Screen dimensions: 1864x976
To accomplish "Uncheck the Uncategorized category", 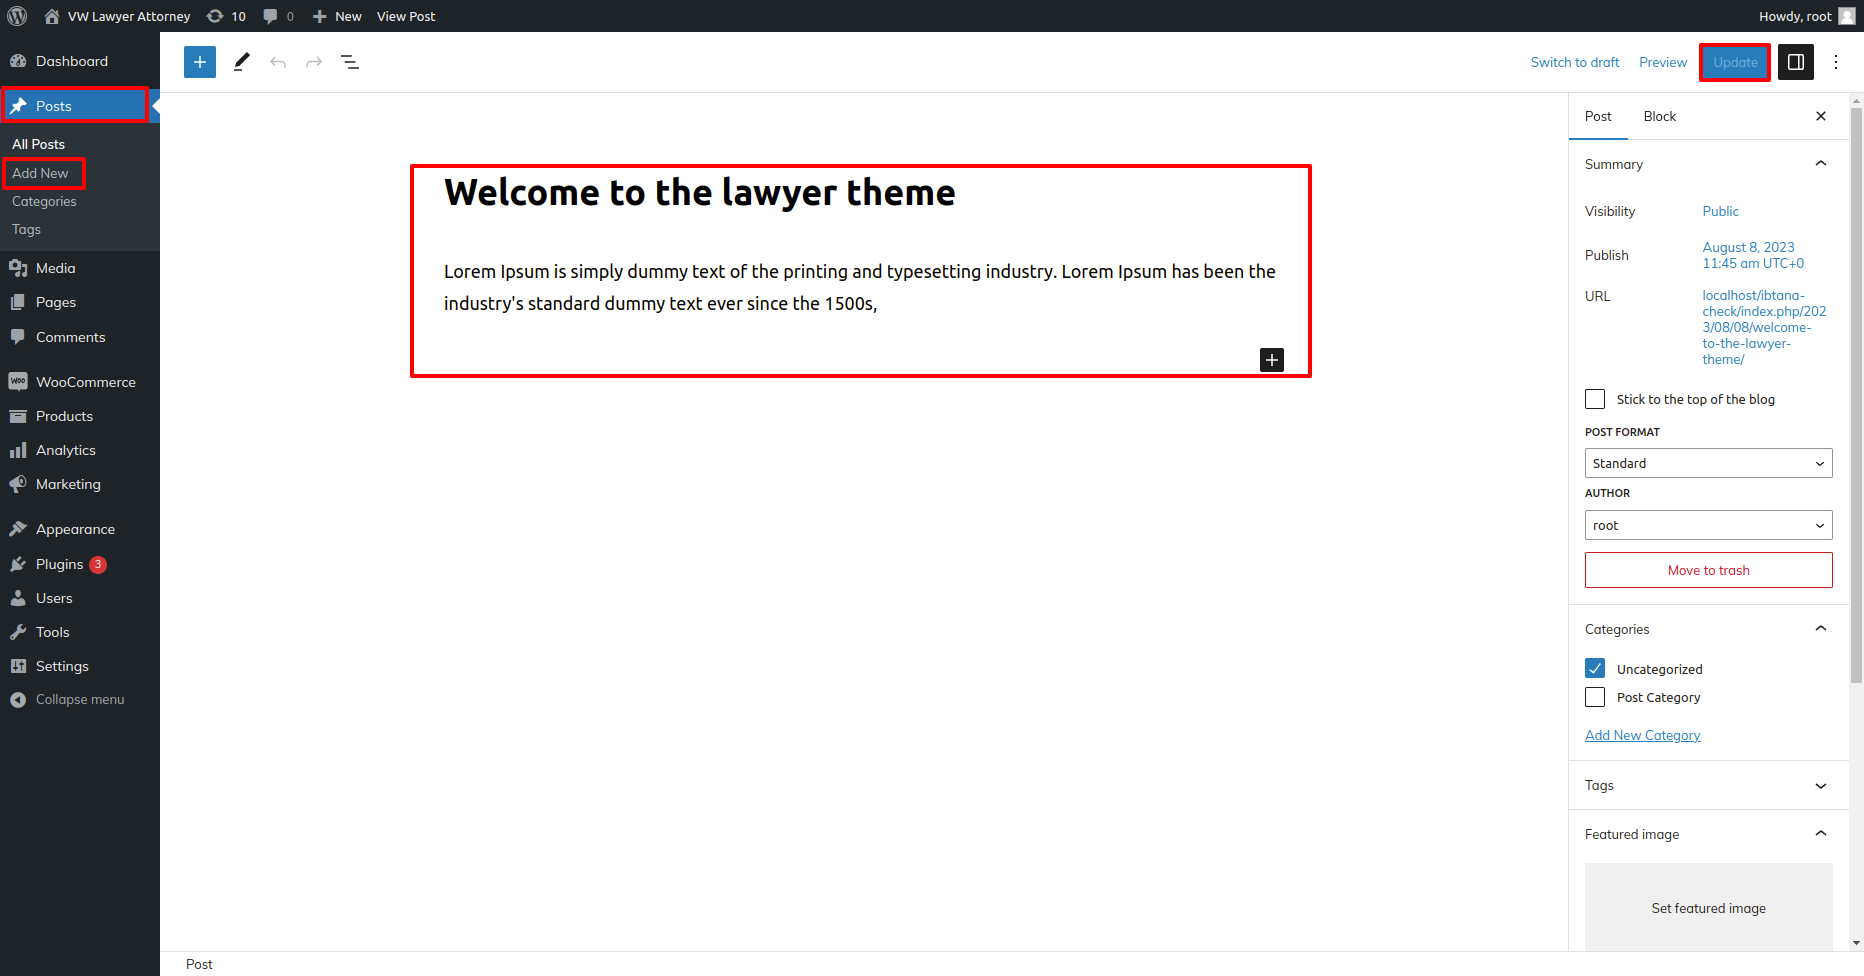I will pos(1595,668).
